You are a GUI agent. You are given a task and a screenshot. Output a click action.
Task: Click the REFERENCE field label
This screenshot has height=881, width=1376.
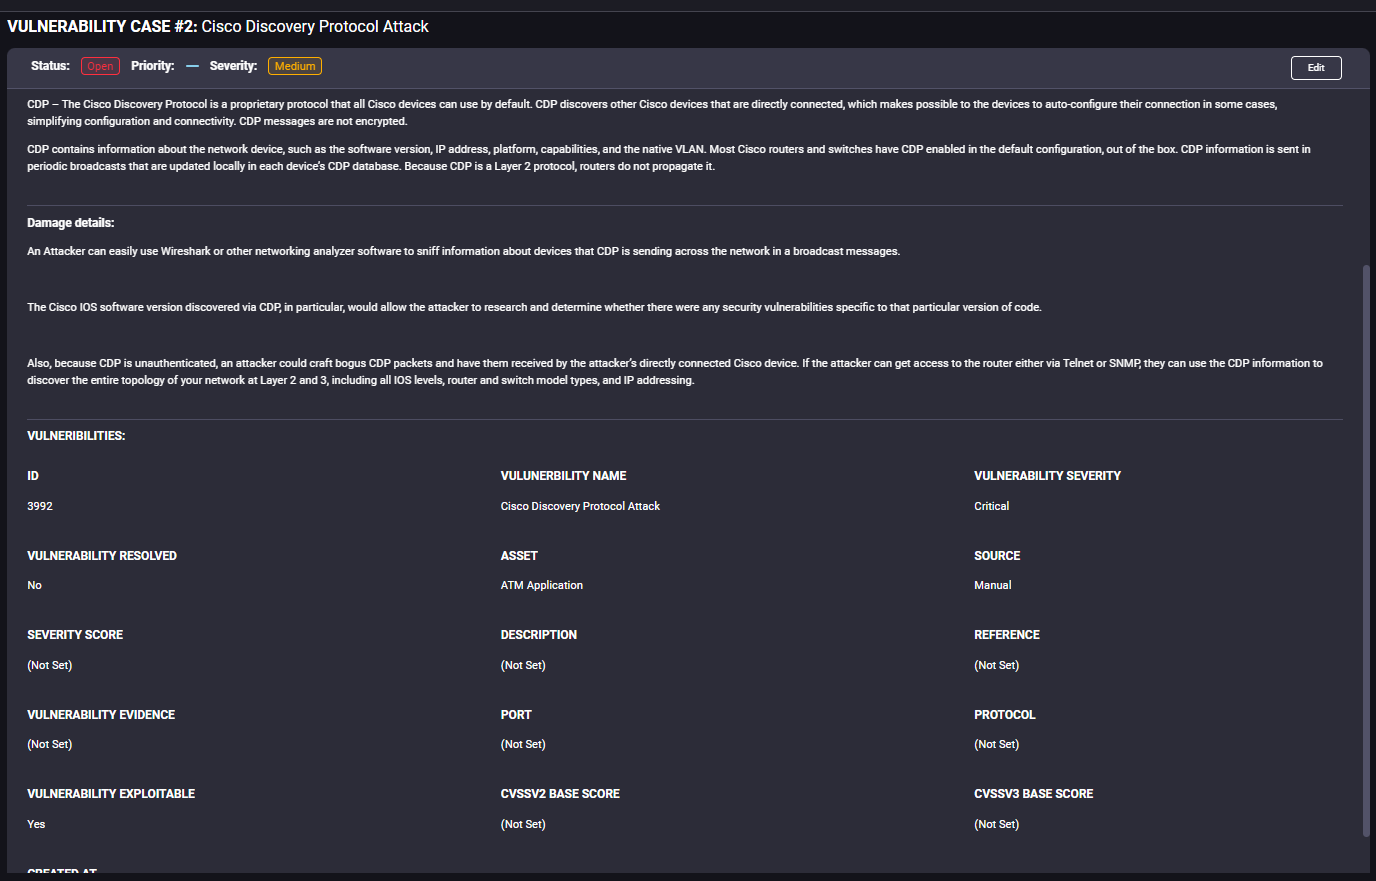pyautogui.click(x=1007, y=635)
